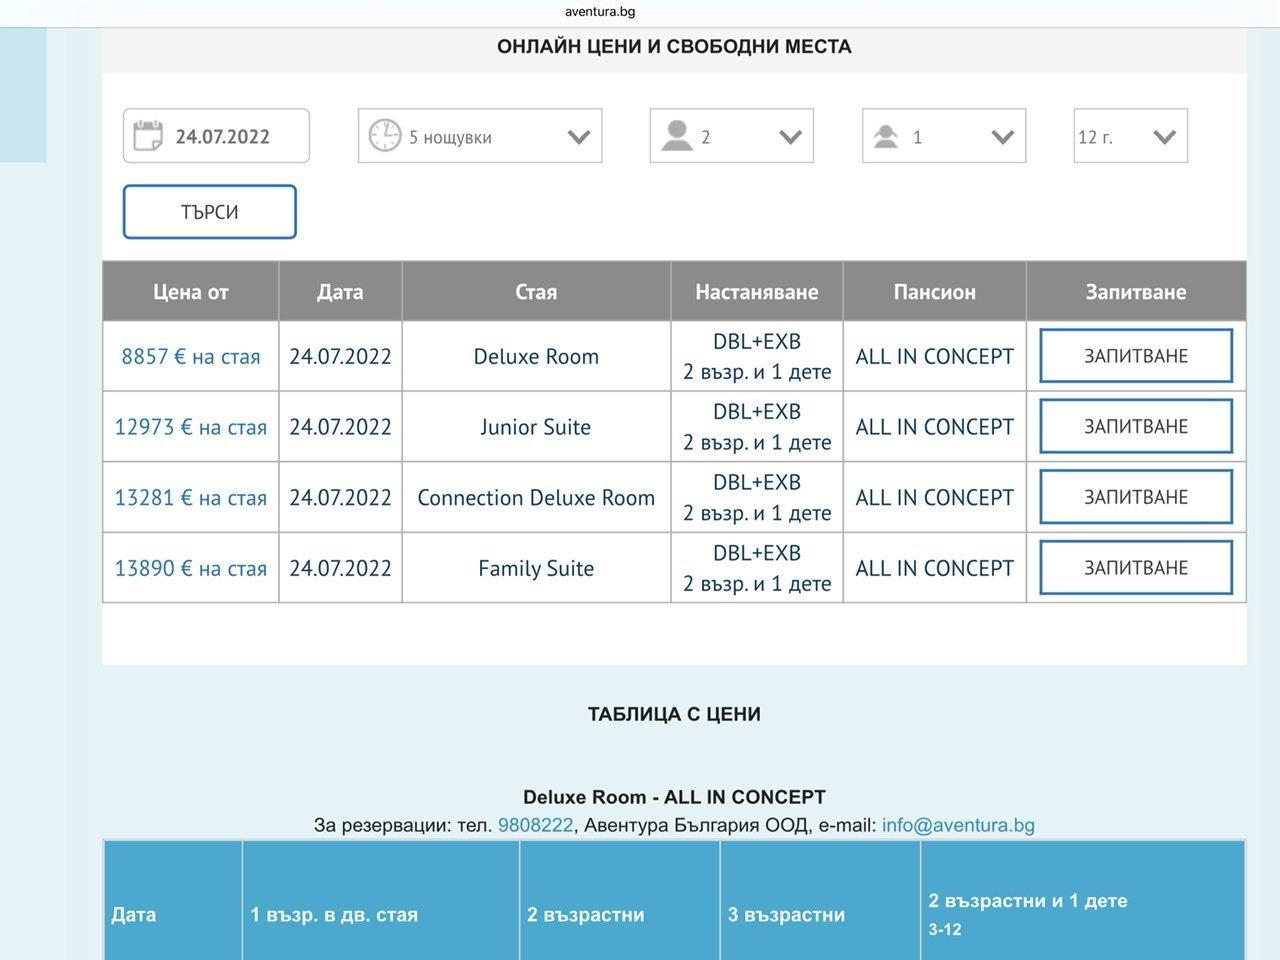
Task: Open the 12973 € price link
Action: (x=190, y=428)
